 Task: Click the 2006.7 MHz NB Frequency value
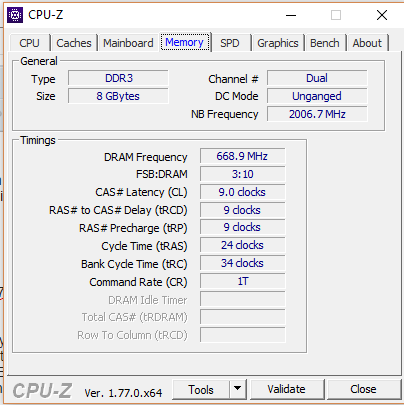[x=317, y=114]
